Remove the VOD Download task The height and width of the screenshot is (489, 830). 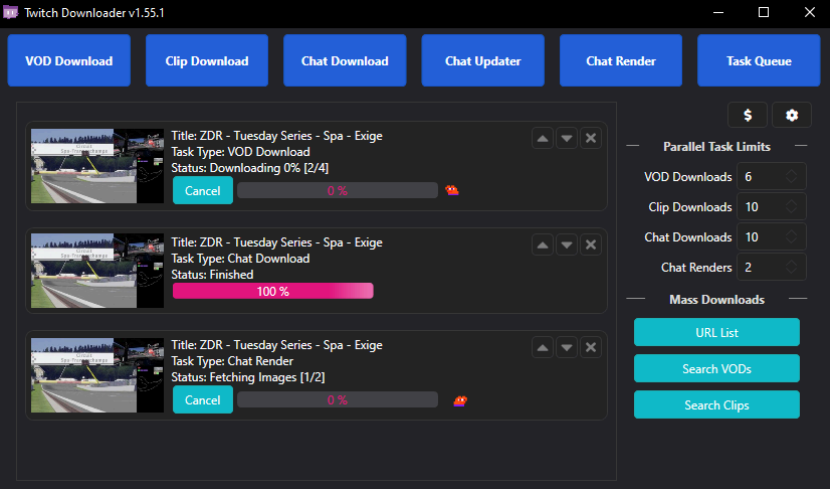[x=591, y=139]
